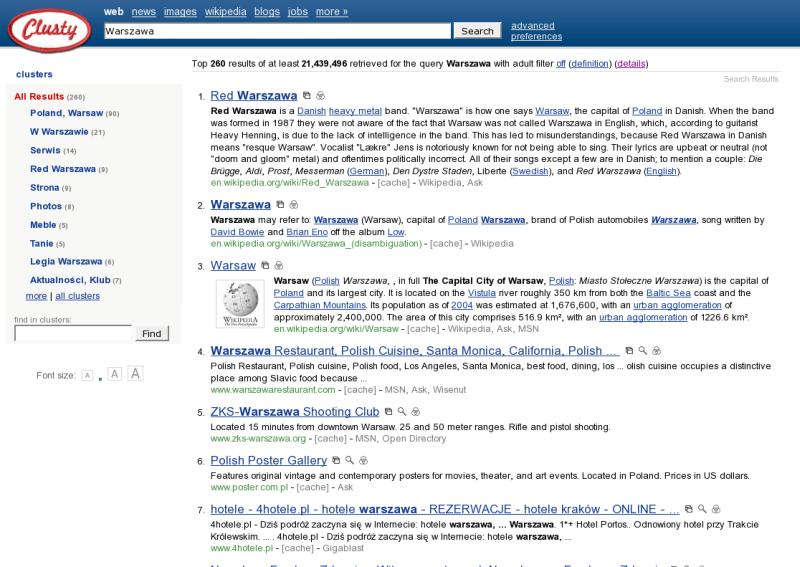Show Warsaw result in clusters icon

(279, 265)
